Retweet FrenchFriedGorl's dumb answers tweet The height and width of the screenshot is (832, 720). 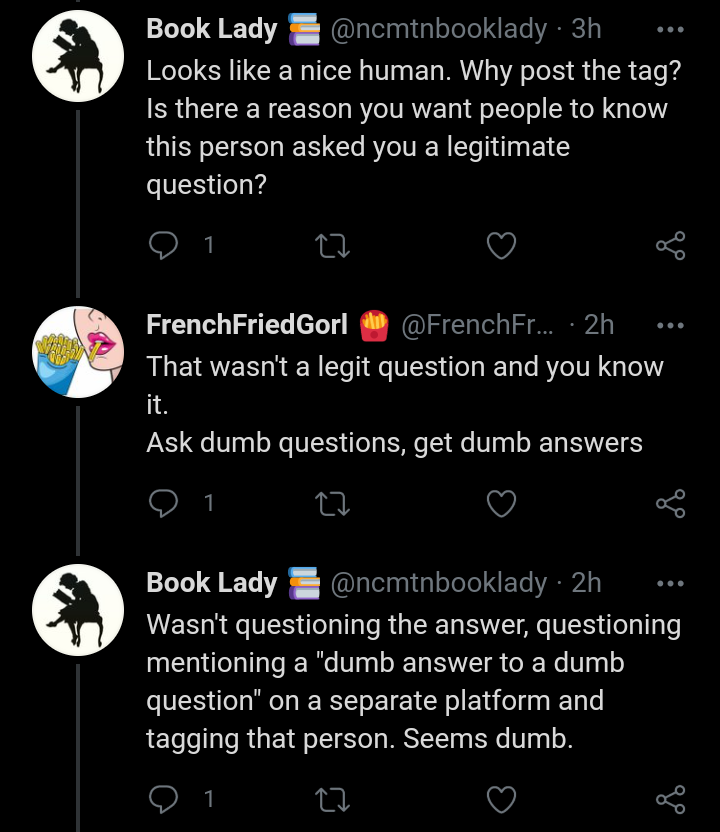click(332, 504)
